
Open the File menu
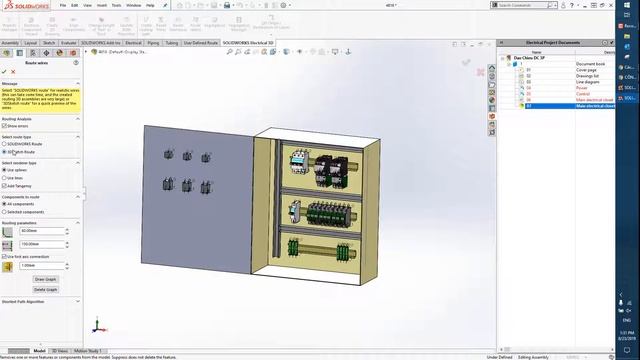(62, 5)
